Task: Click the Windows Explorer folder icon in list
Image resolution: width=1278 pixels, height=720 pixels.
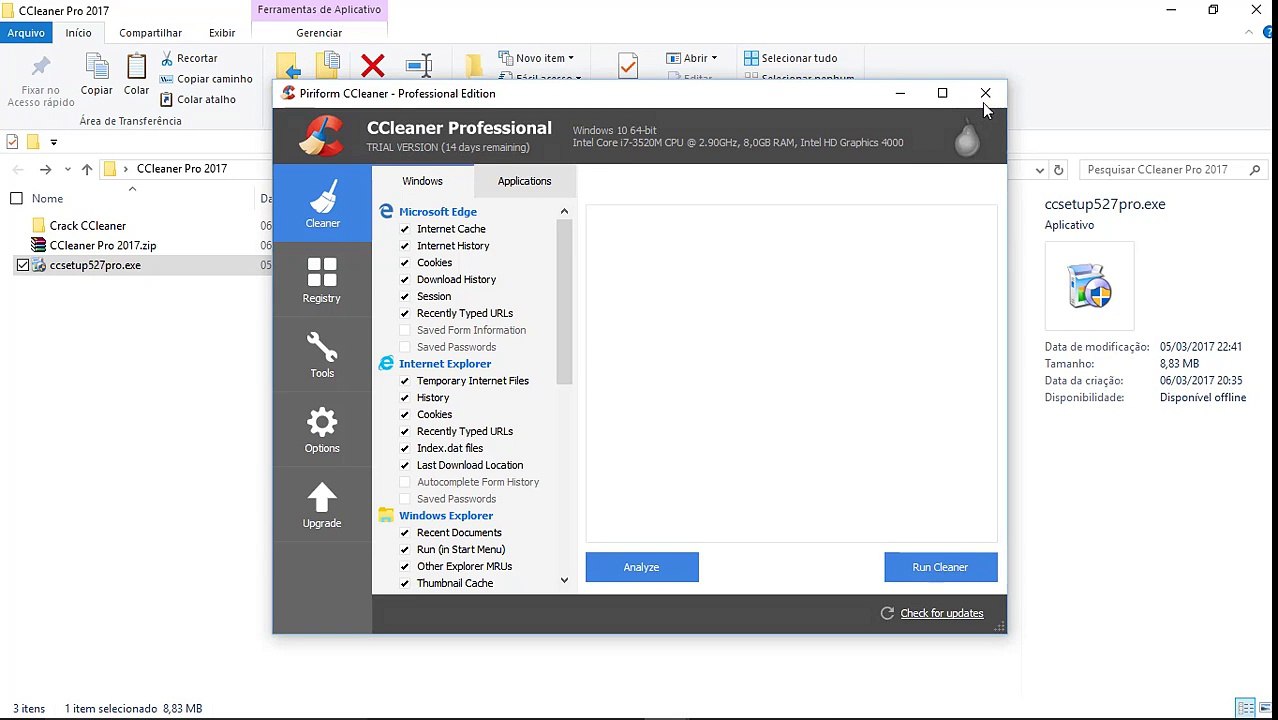Action: pyautogui.click(x=386, y=515)
